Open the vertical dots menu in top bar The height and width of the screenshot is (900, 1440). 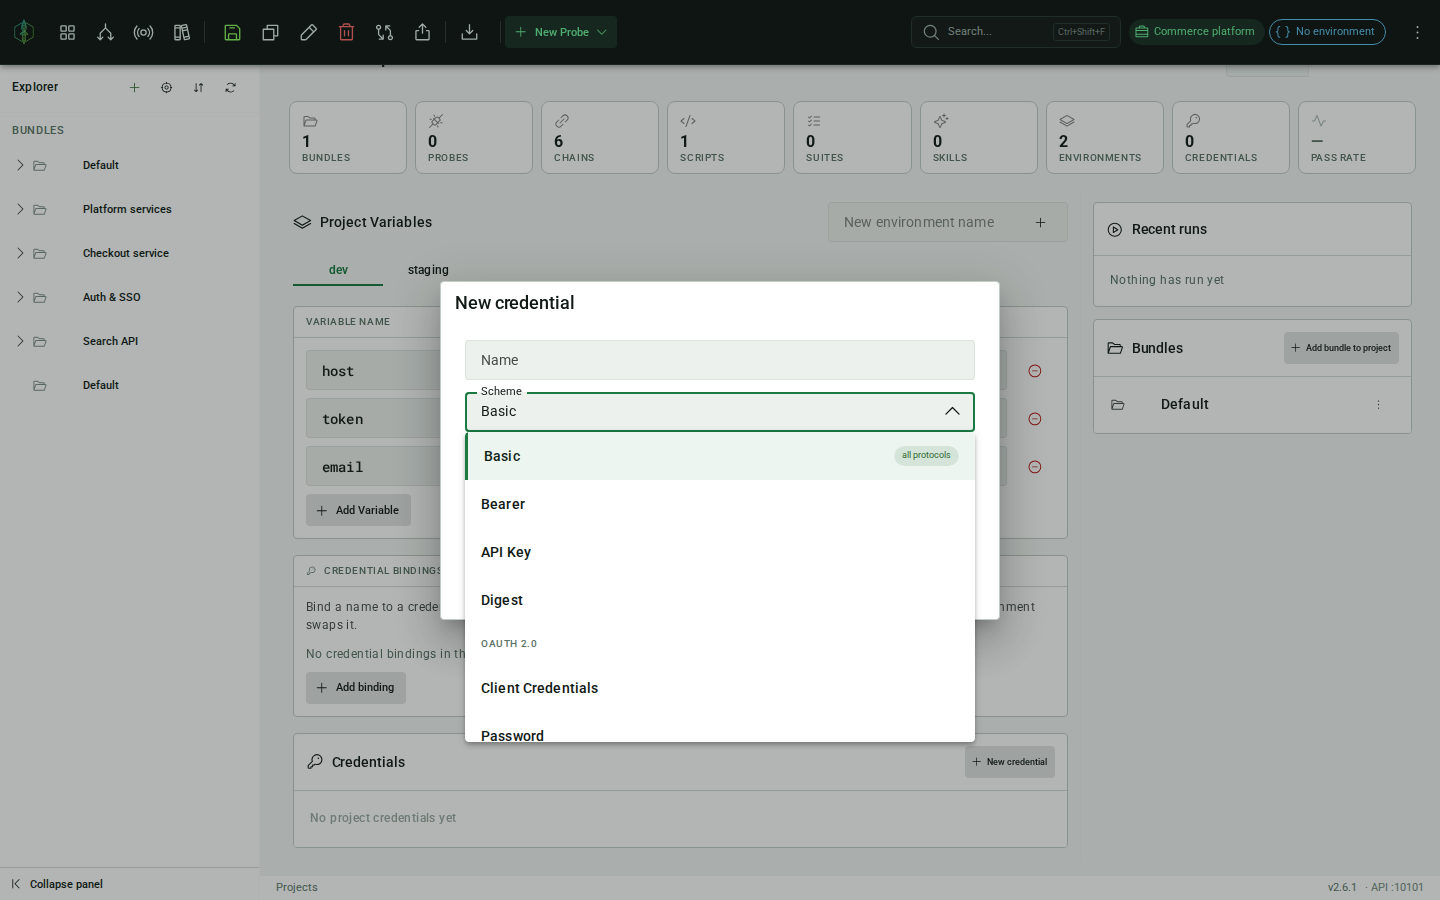click(x=1417, y=32)
